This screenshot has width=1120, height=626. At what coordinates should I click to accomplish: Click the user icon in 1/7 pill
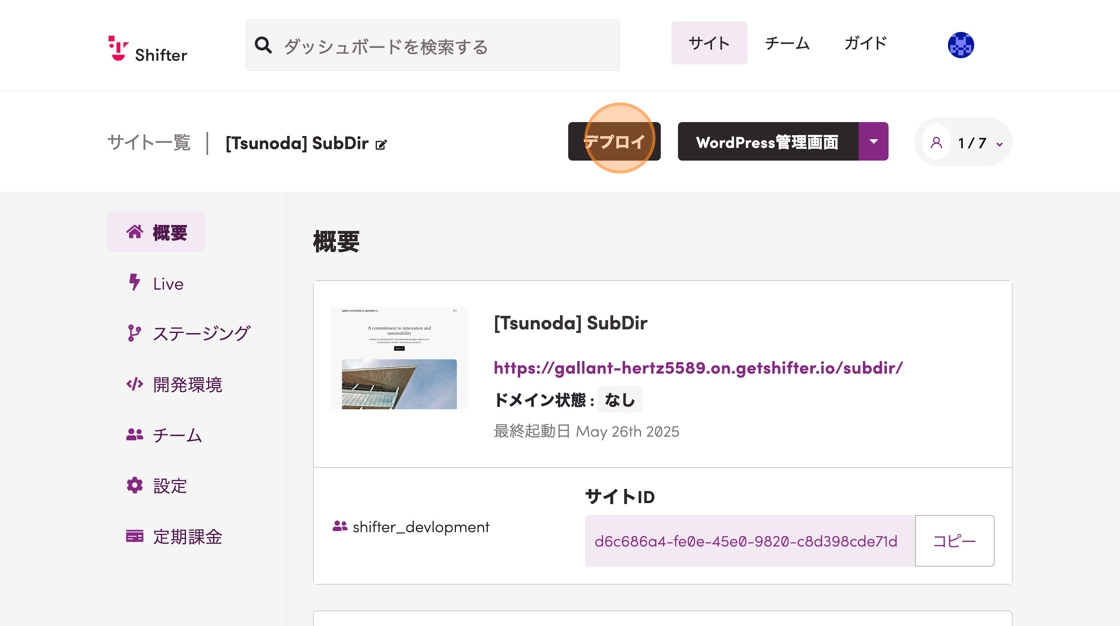[936, 143]
